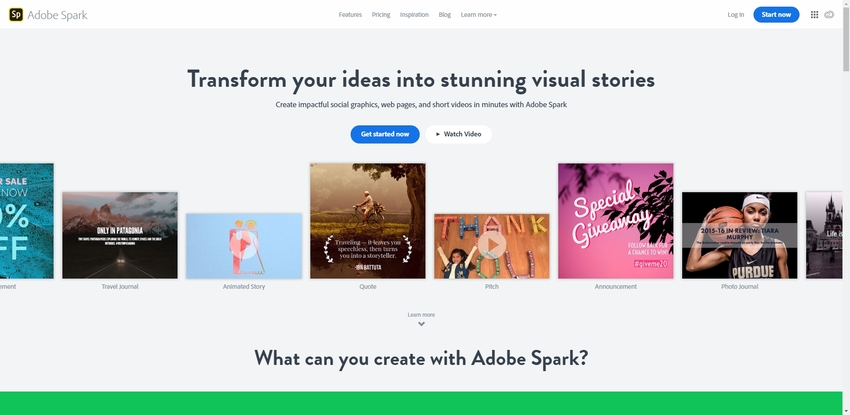This screenshot has height=415, width=850.
Task: Open the Only in Patagonia travel journal thumbnail
Action: click(120, 235)
